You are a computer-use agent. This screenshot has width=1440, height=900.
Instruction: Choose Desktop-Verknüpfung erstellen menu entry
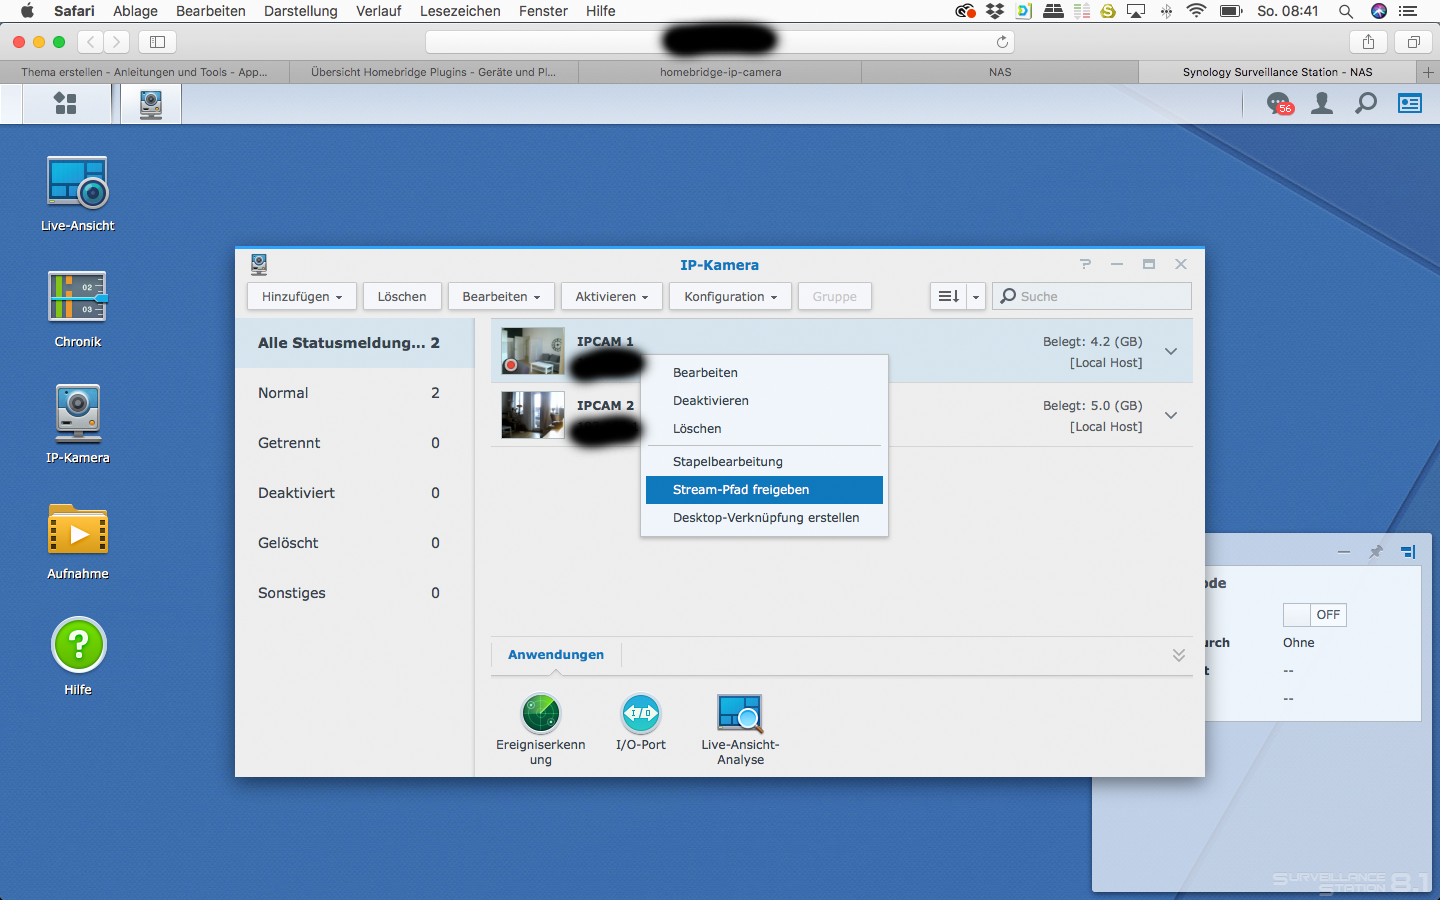[x=765, y=518]
